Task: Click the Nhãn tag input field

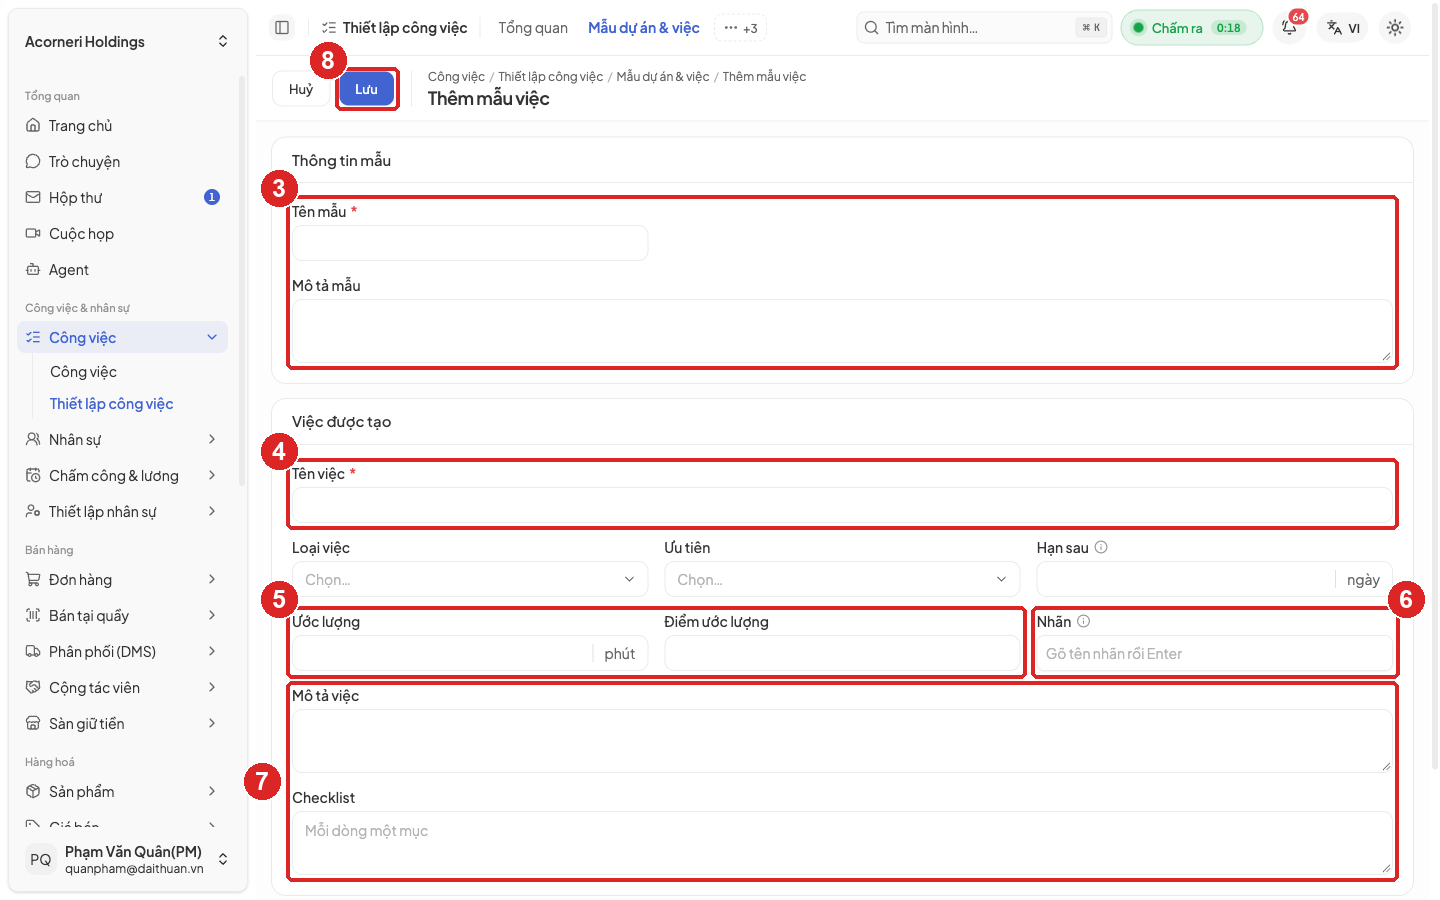Action: (1214, 654)
